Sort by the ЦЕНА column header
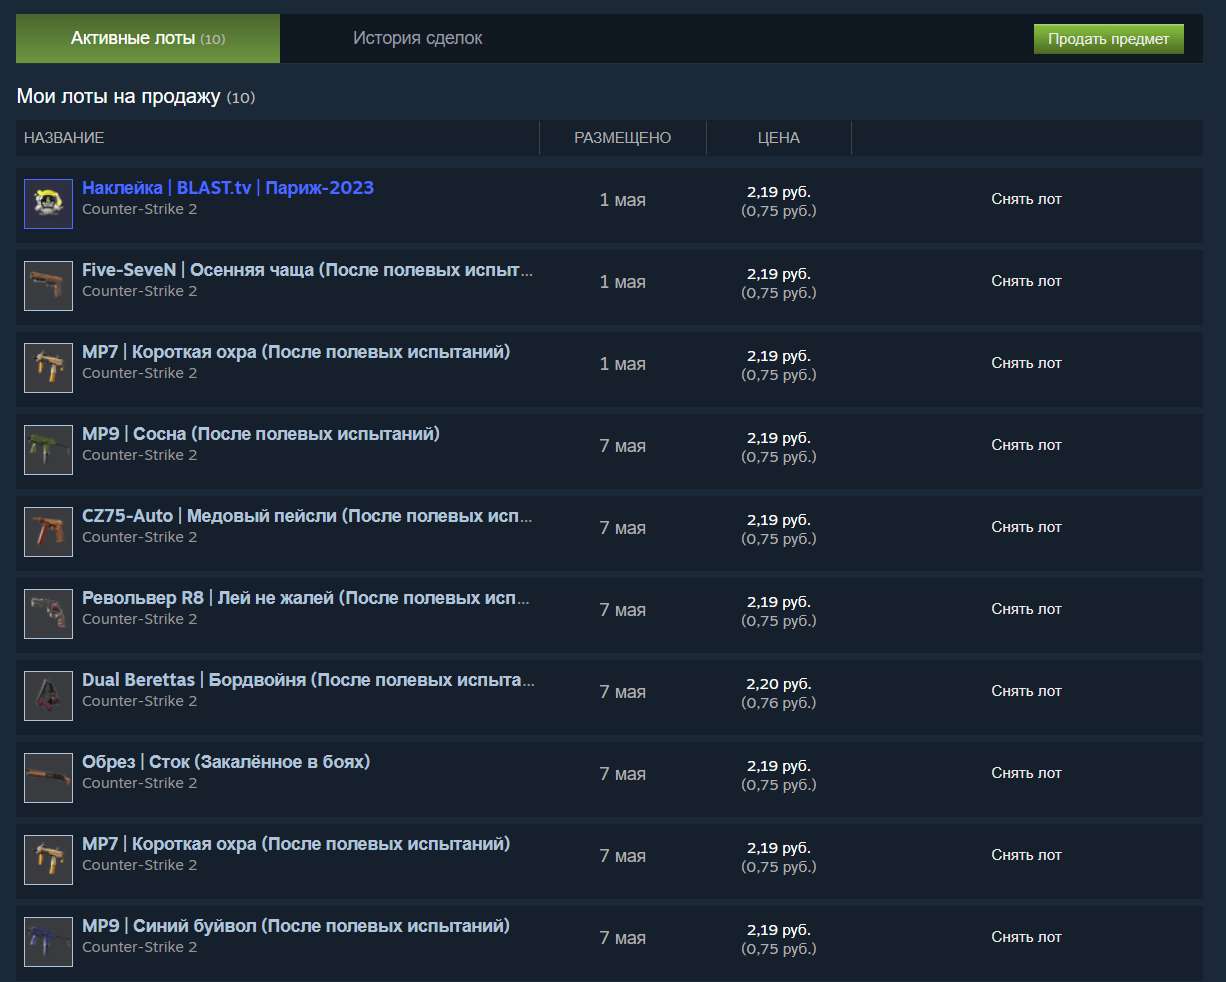 click(779, 138)
